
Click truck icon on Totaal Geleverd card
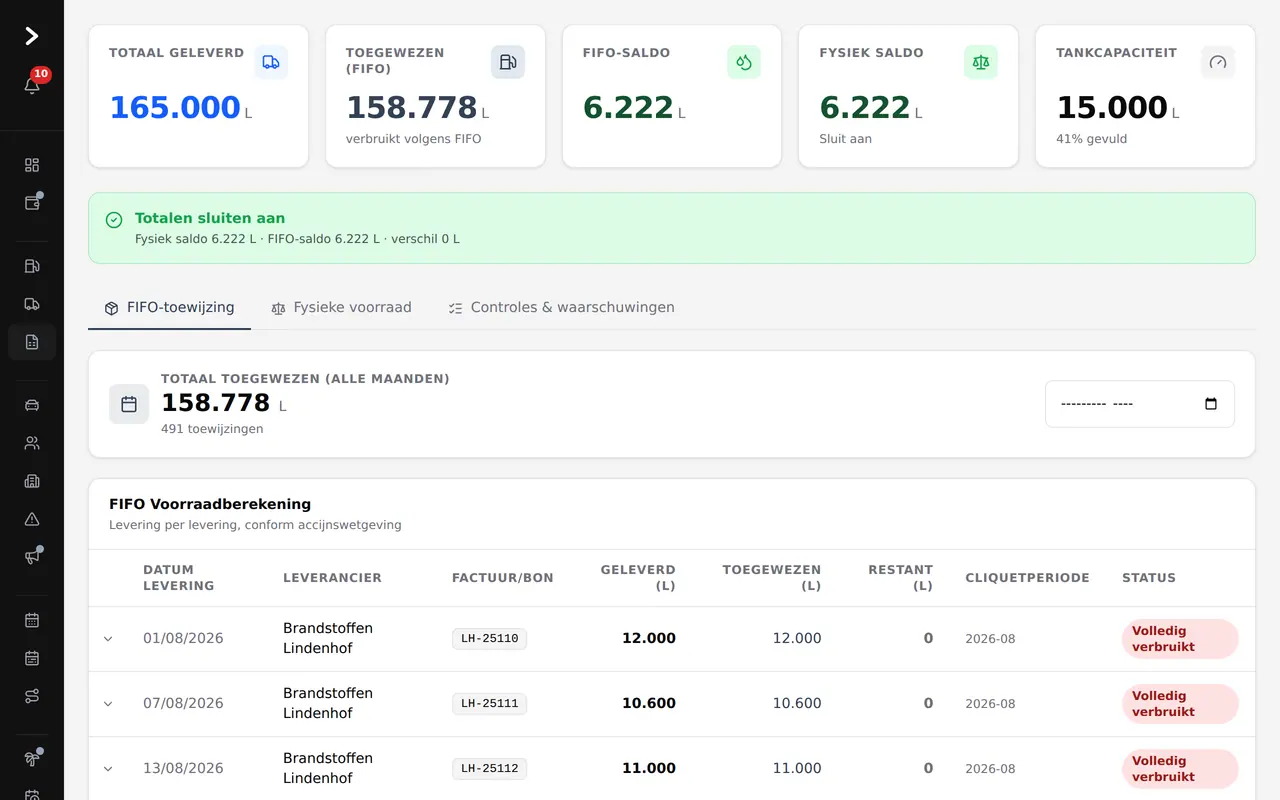click(271, 62)
